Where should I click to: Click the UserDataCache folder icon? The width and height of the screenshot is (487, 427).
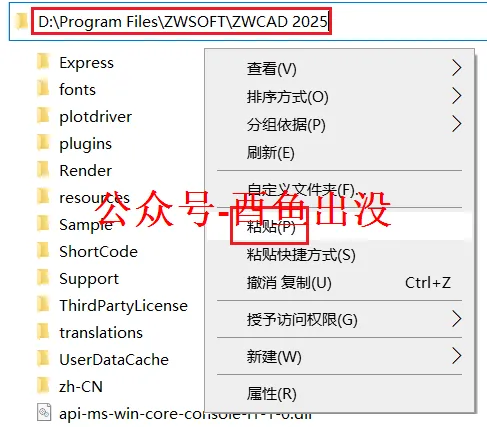point(44,359)
